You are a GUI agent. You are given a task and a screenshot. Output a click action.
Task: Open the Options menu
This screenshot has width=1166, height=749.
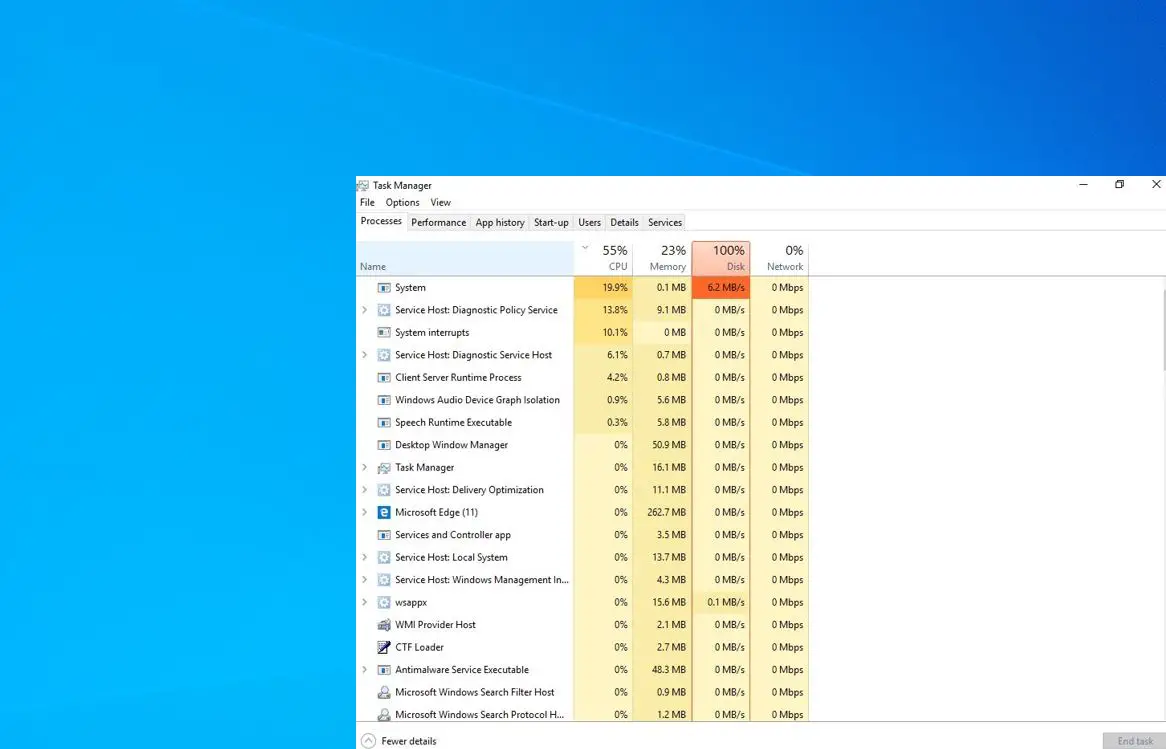(x=402, y=202)
